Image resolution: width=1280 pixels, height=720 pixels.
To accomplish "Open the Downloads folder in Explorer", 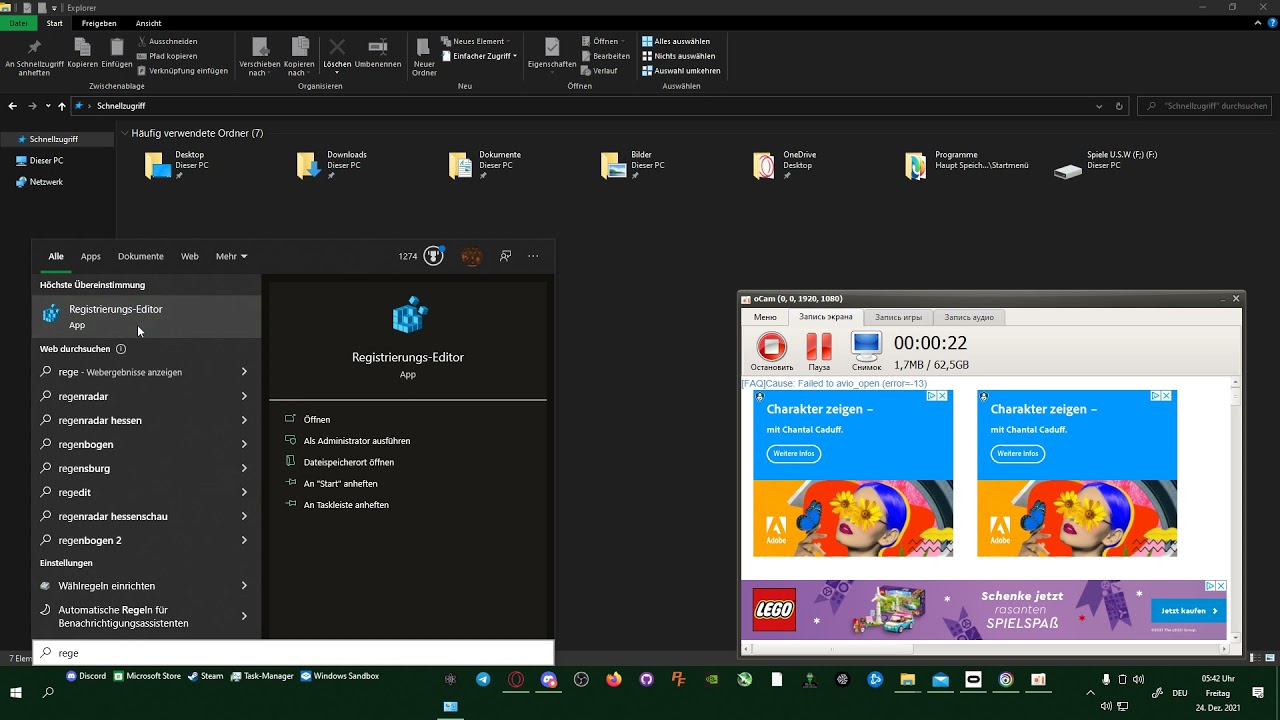I will coord(333,164).
